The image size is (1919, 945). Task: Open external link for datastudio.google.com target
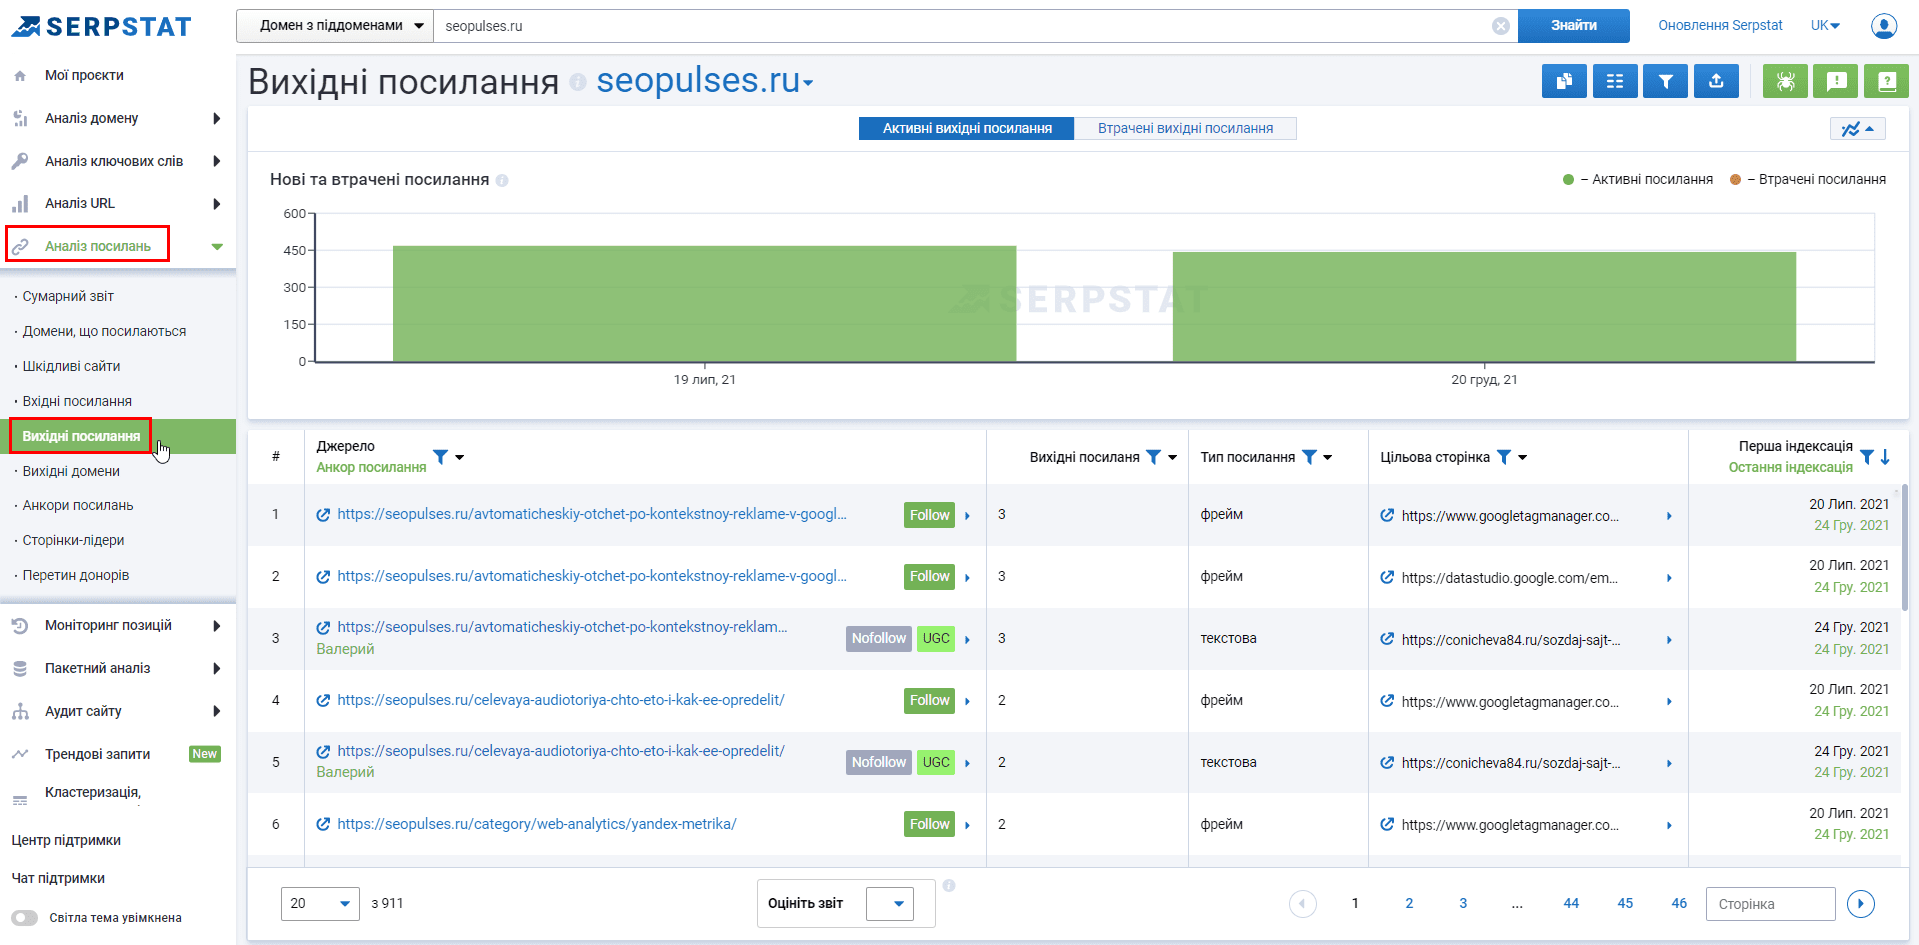click(1387, 577)
